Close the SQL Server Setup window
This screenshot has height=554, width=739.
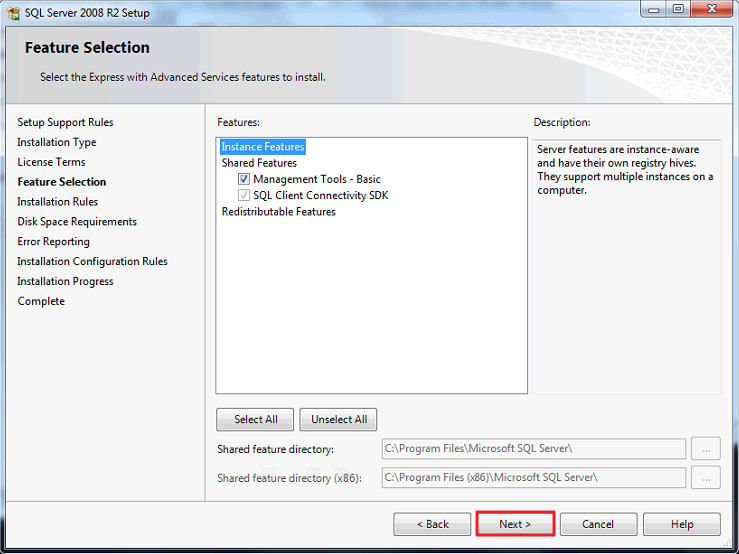[x=712, y=9]
